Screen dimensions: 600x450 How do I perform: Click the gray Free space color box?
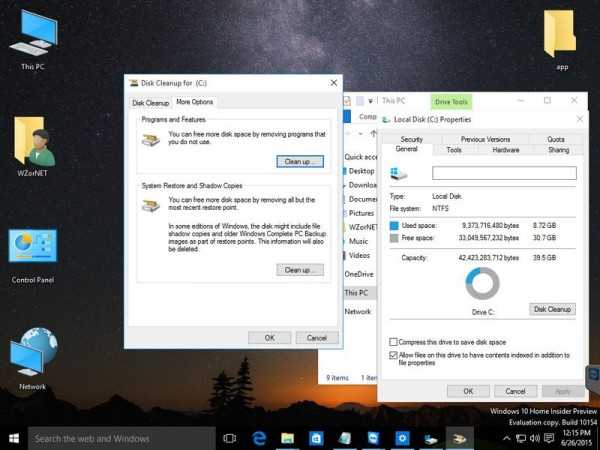[x=394, y=238]
